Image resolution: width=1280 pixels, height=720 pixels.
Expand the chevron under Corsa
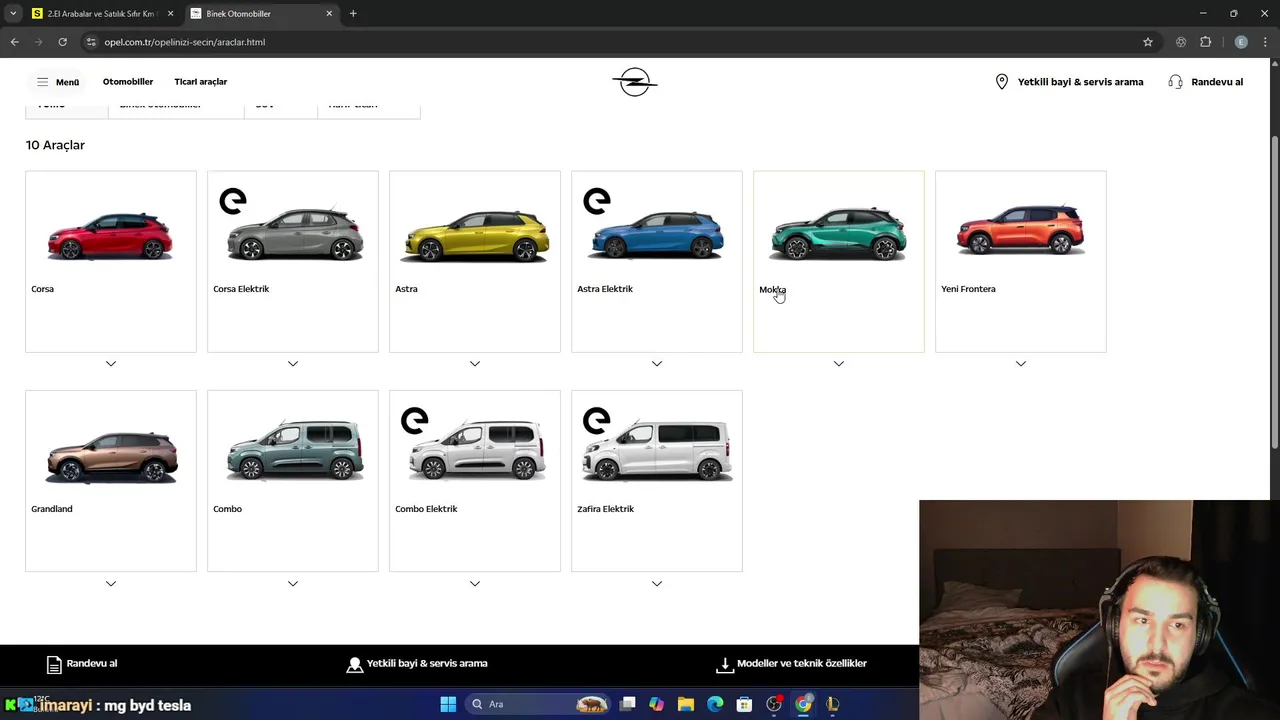pos(111,363)
